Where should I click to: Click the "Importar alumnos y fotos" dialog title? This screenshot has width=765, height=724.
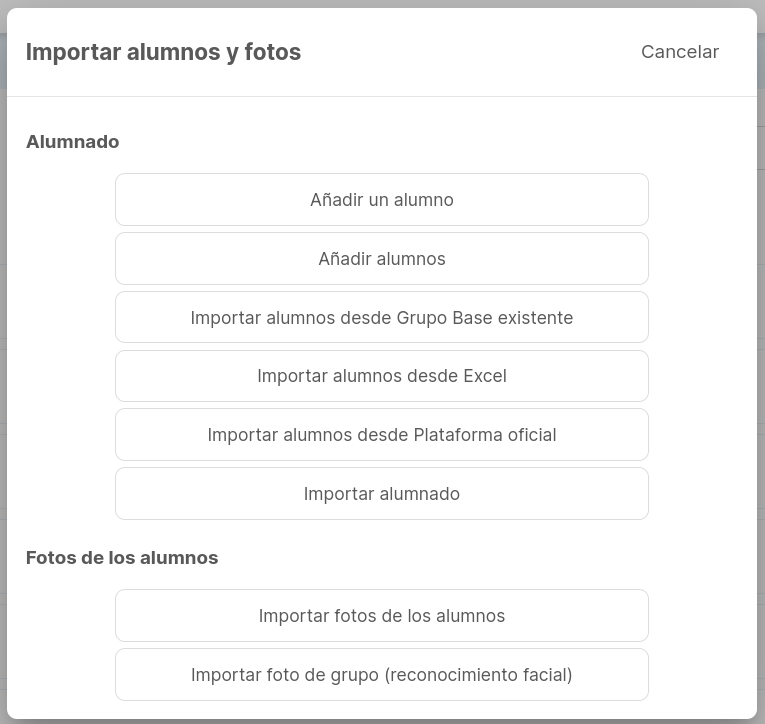(x=163, y=52)
